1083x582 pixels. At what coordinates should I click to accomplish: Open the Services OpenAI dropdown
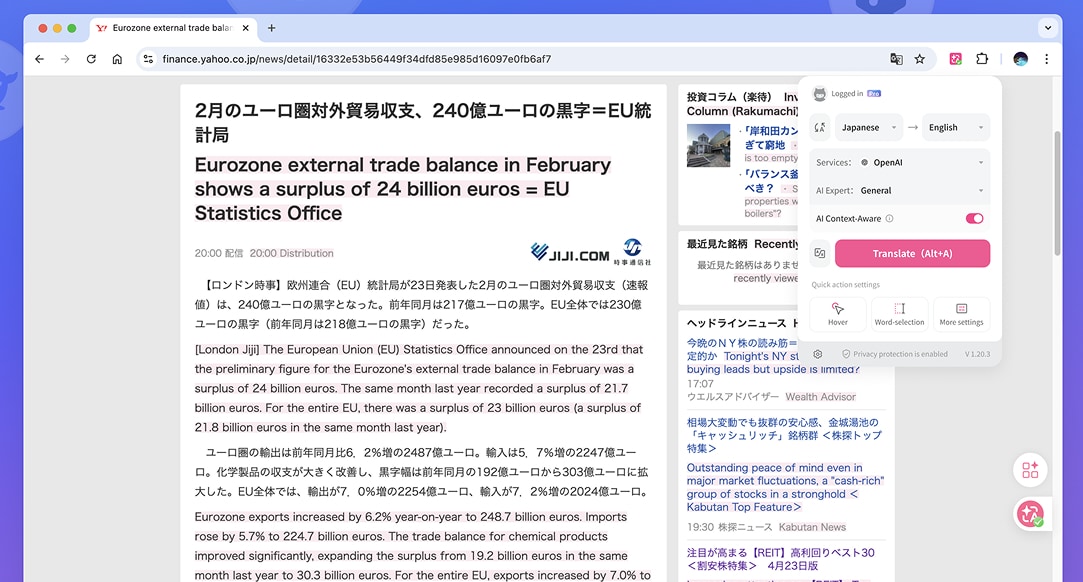click(900, 163)
